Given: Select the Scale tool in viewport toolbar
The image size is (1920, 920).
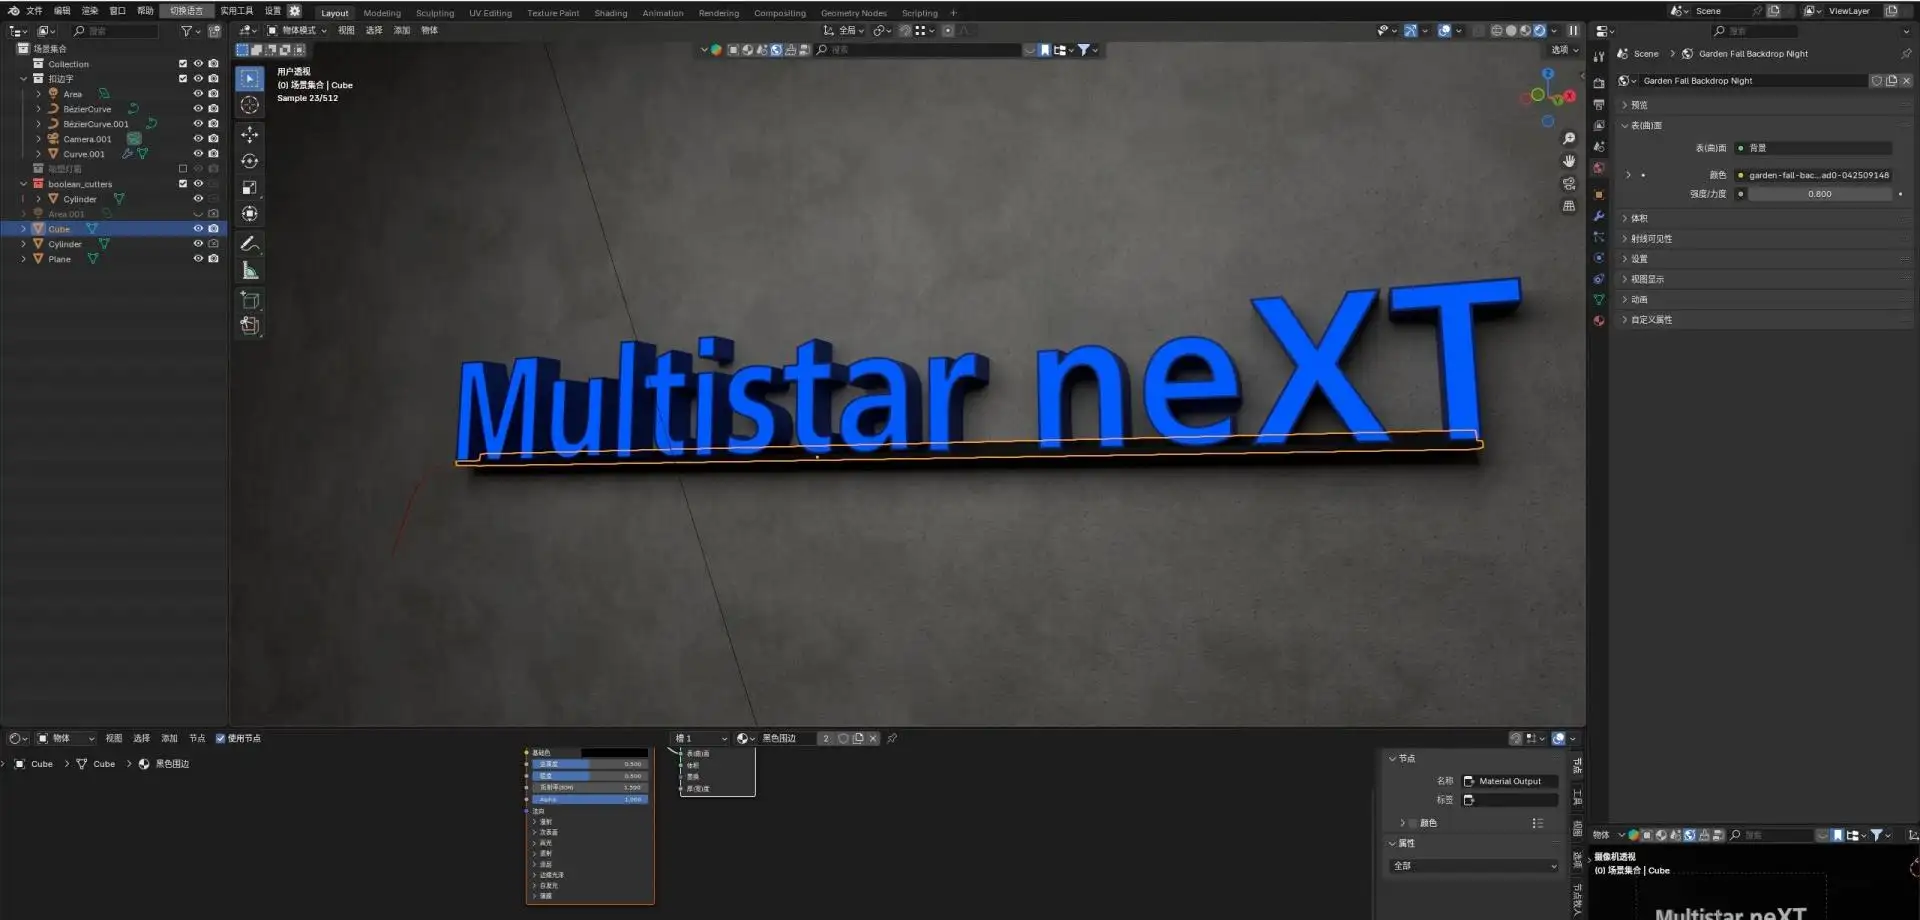Looking at the screenshot, I should tap(250, 187).
